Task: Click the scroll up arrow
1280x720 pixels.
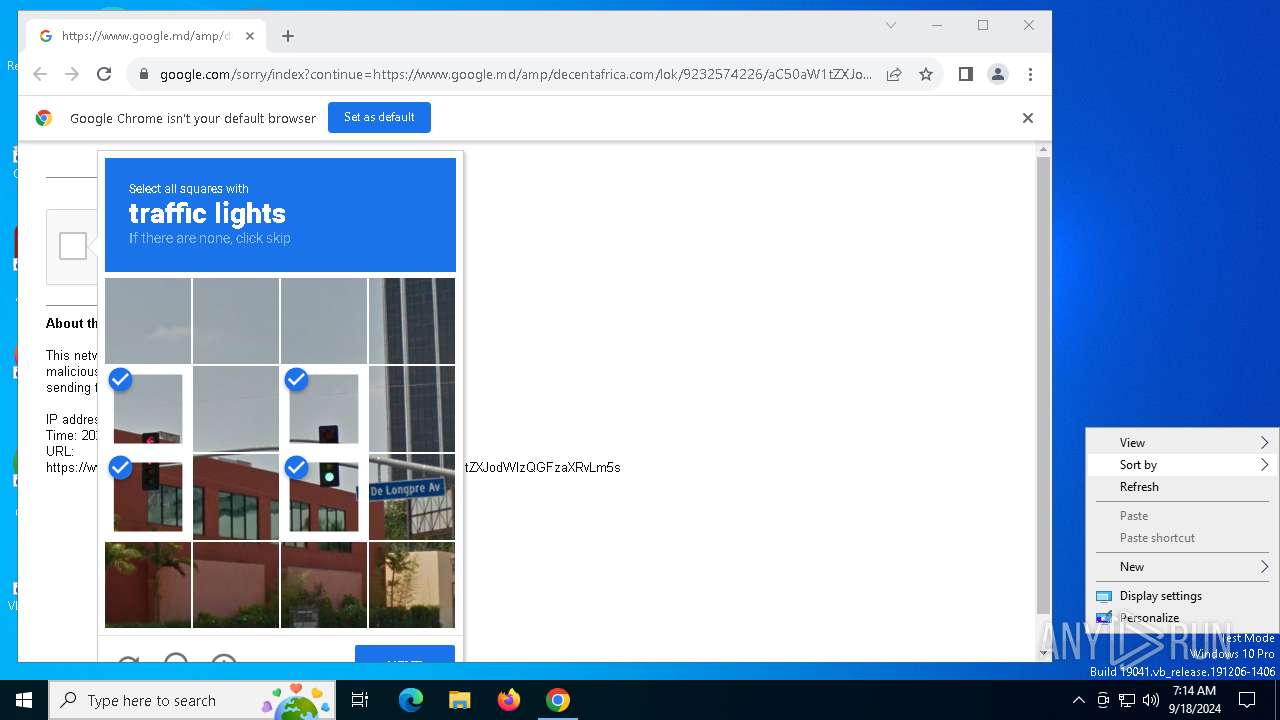Action: [x=1043, y=149]
